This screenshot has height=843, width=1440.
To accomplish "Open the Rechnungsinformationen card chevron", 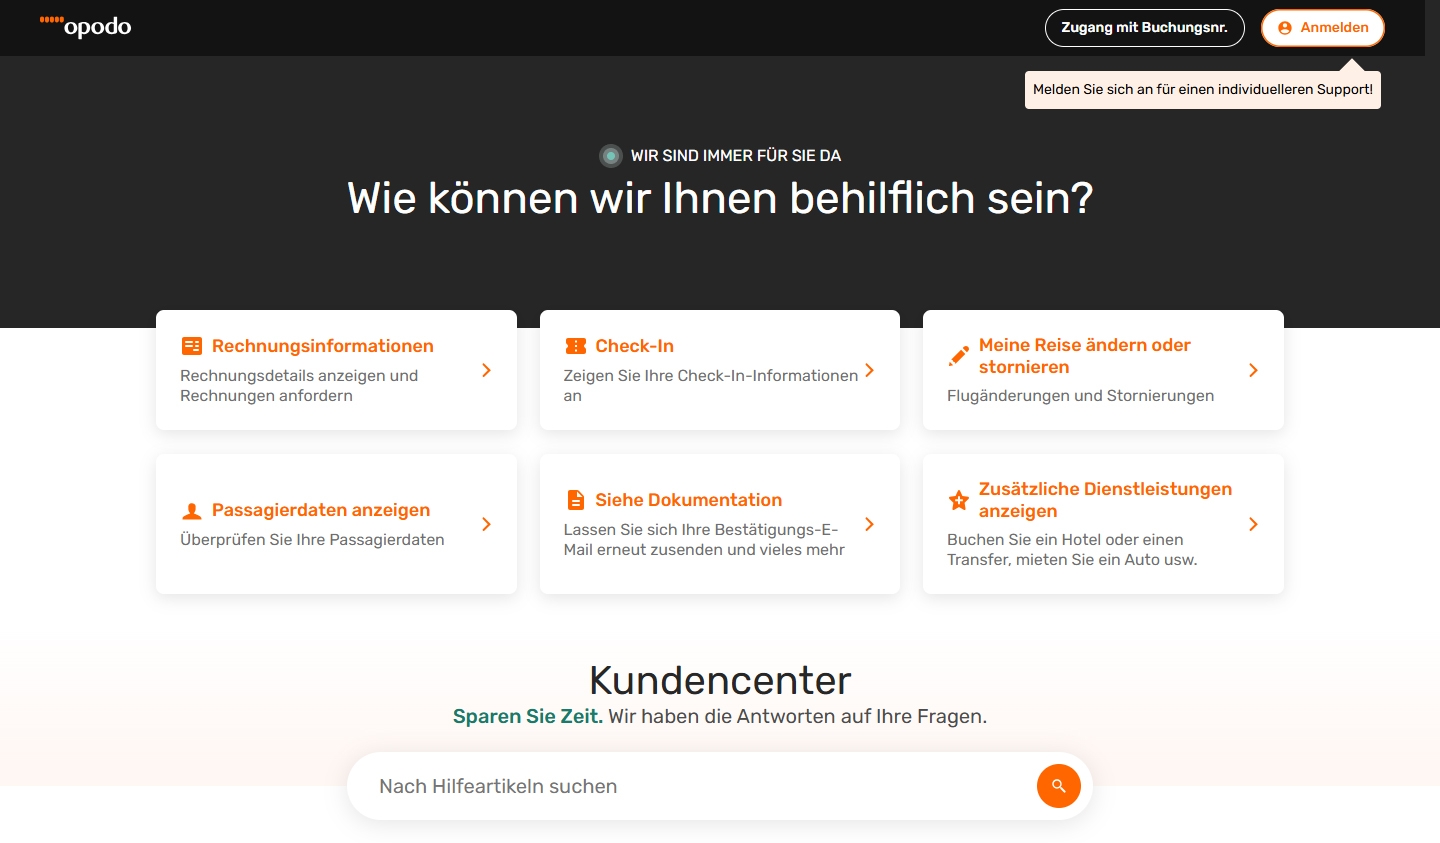I will pyautogui.click(x=486, y=370).
